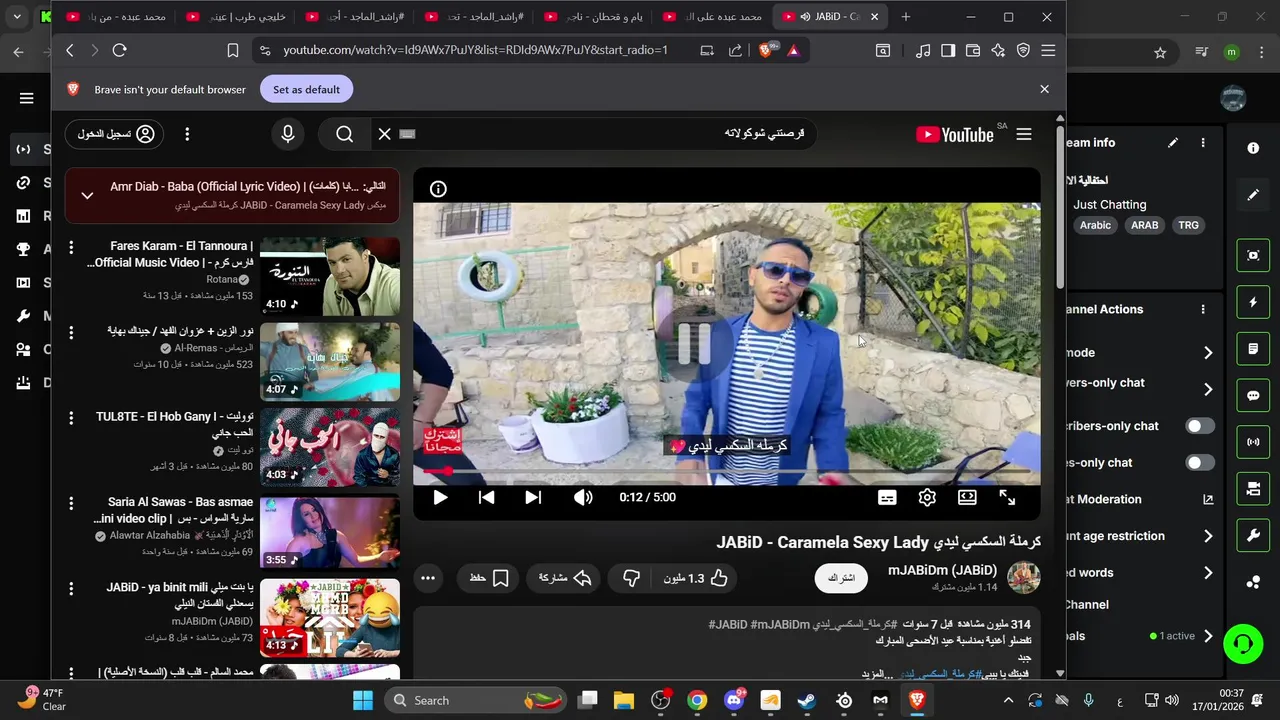Open options for JABiD ya binit mili
1280x720 pixels.
pos(71,588)
